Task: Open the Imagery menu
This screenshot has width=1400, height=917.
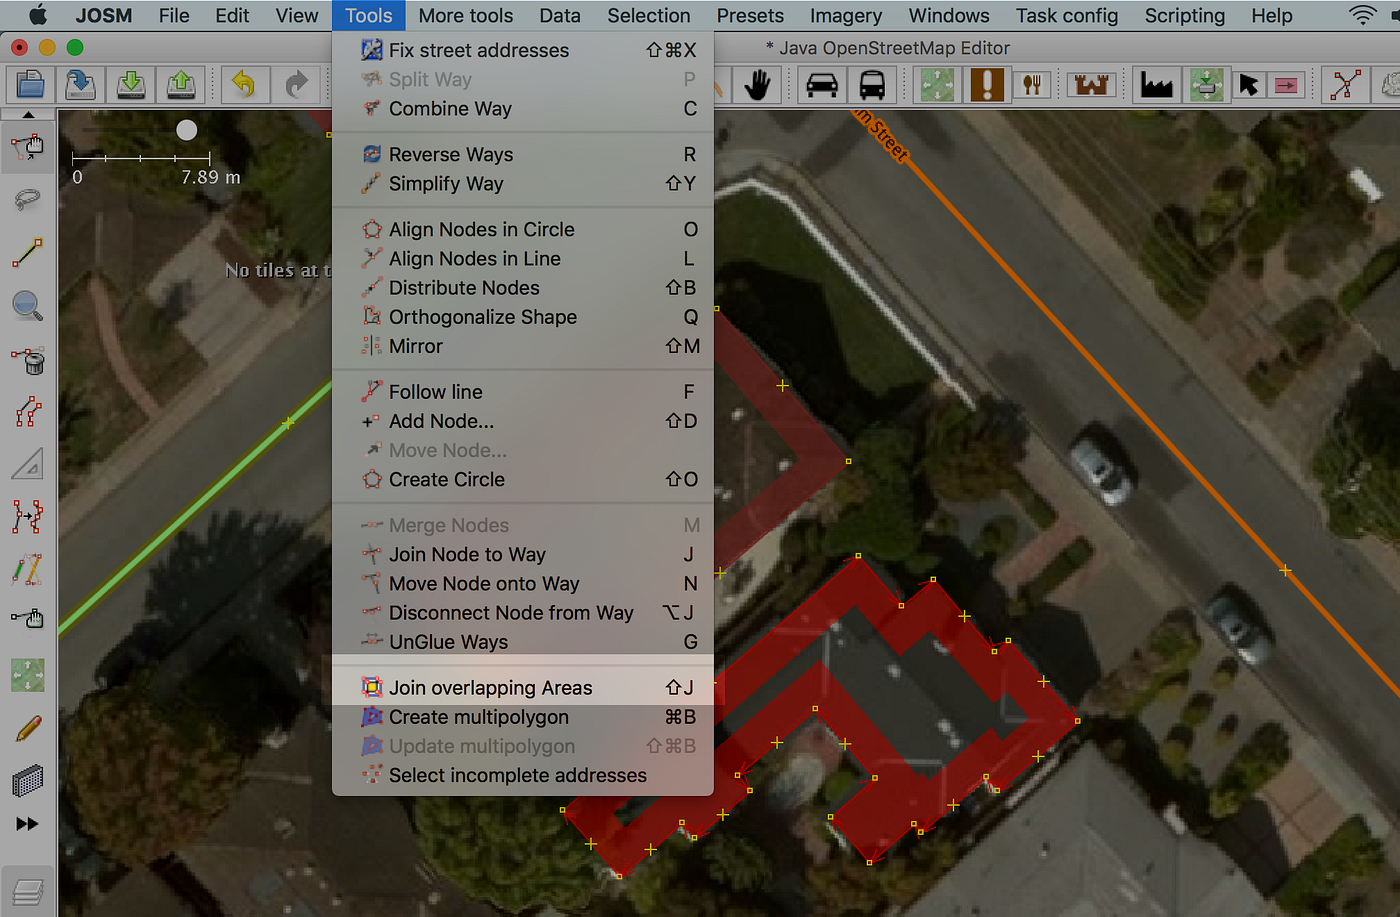Action: [846, 15]
